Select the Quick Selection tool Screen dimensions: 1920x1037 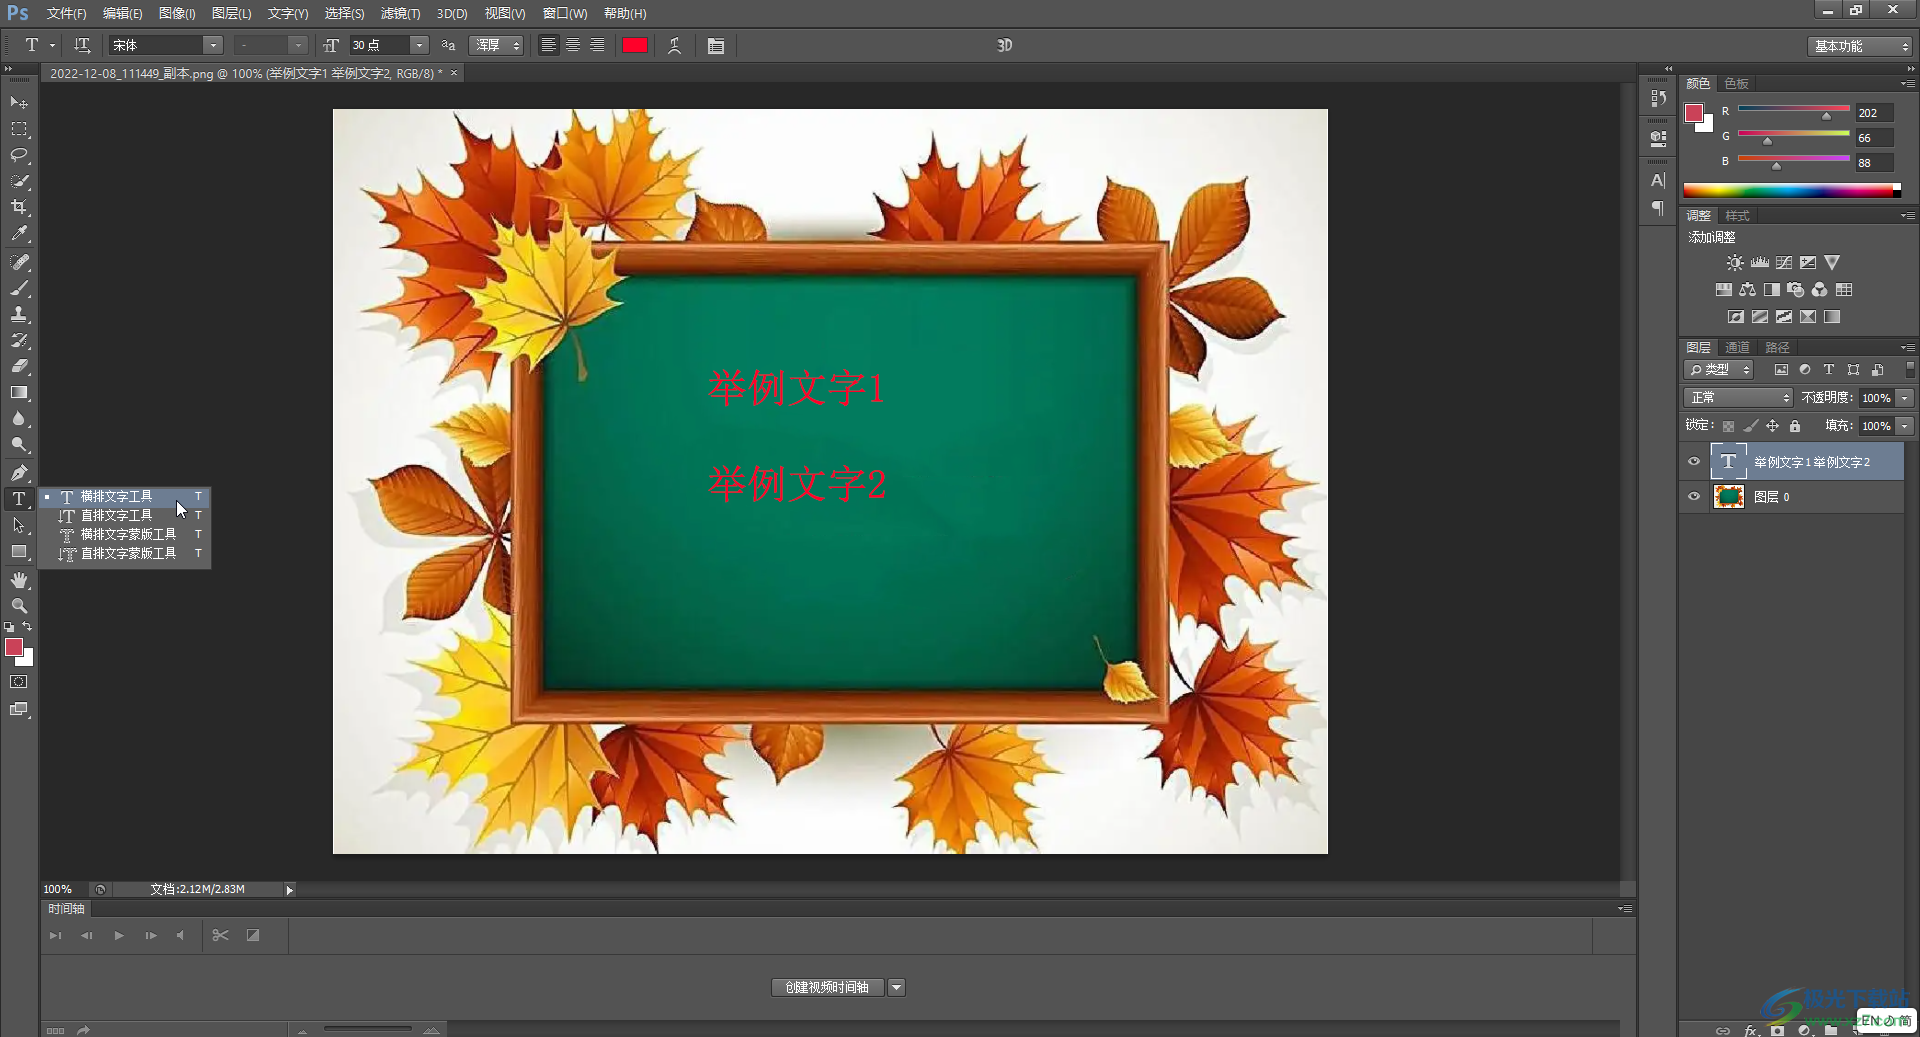tap(19, 181)
